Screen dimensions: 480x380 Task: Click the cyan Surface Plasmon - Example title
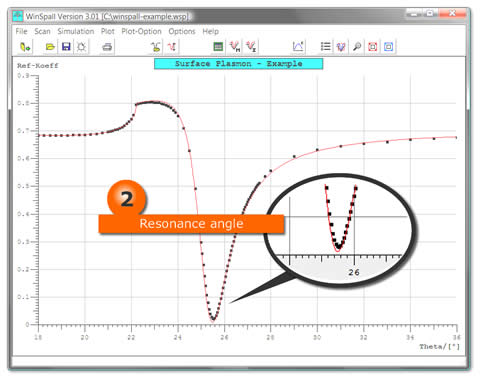coord(238,64)
